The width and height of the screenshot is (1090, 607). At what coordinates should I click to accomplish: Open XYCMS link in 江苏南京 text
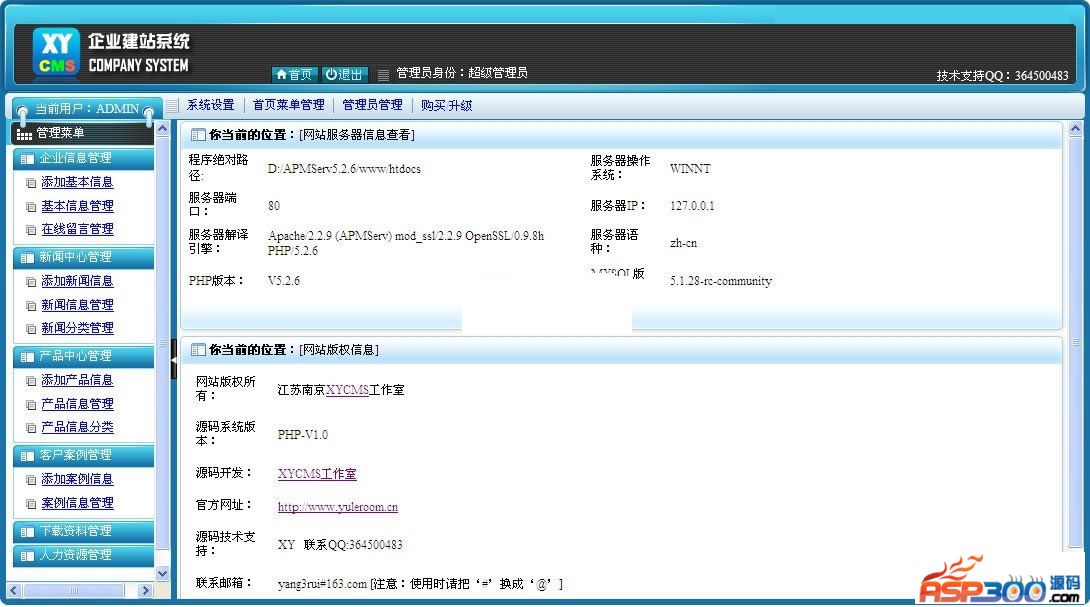(347, 390)
